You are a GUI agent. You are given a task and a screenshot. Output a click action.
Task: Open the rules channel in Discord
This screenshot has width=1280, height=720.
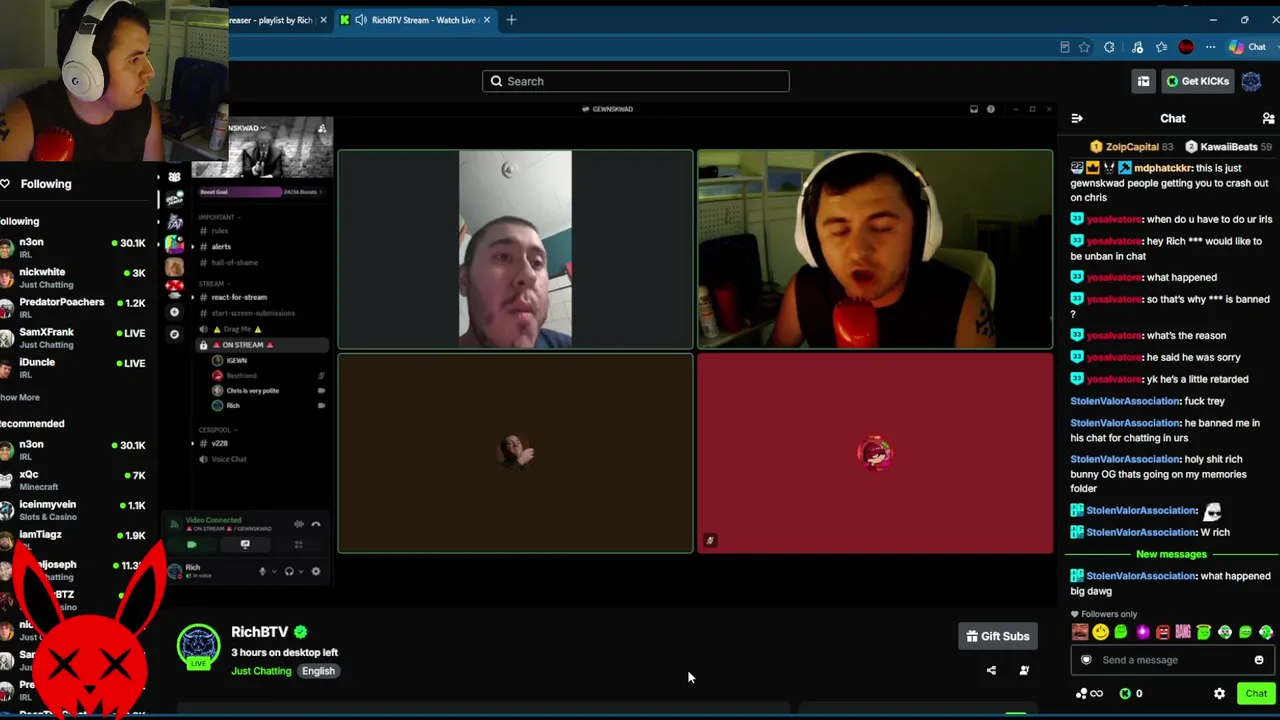[260, 231]
